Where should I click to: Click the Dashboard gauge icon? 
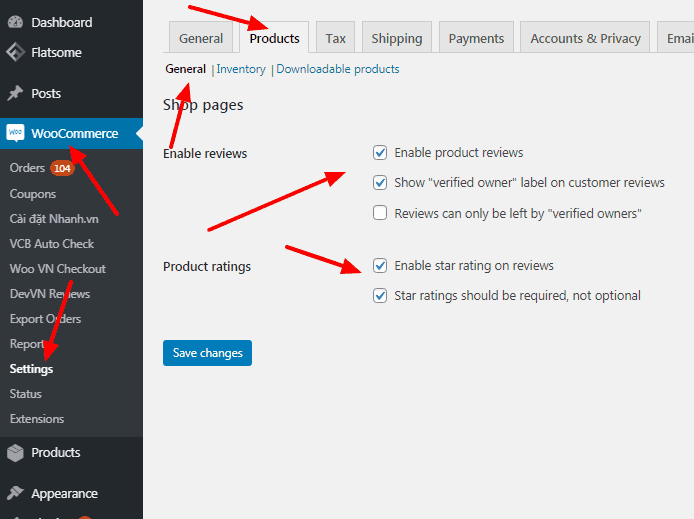click(x=15, y=22)
